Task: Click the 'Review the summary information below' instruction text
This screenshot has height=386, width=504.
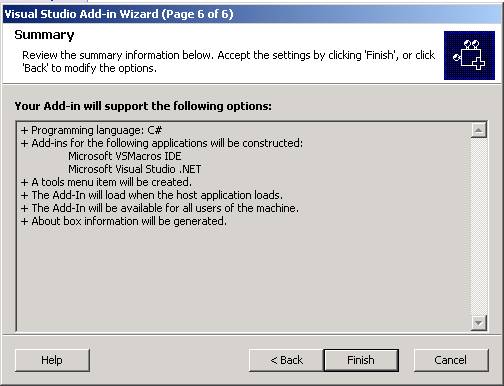Action: [228, 61]
